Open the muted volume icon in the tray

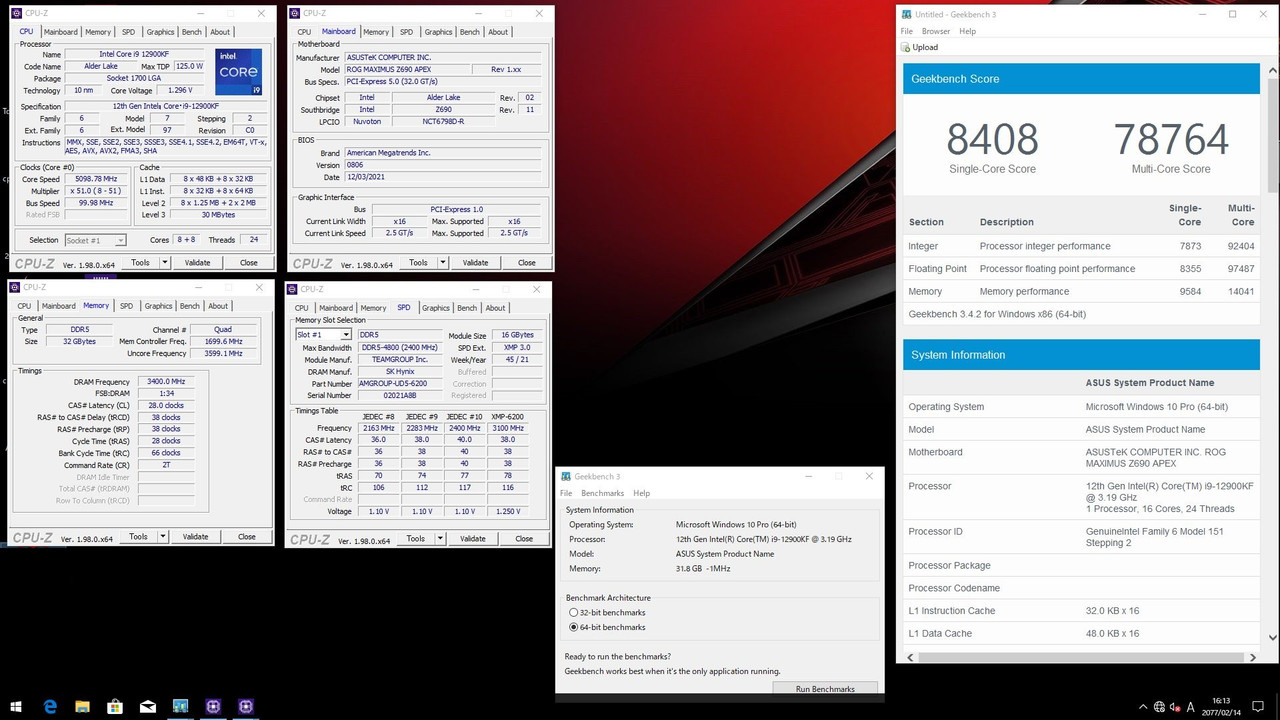(1175, 707)
